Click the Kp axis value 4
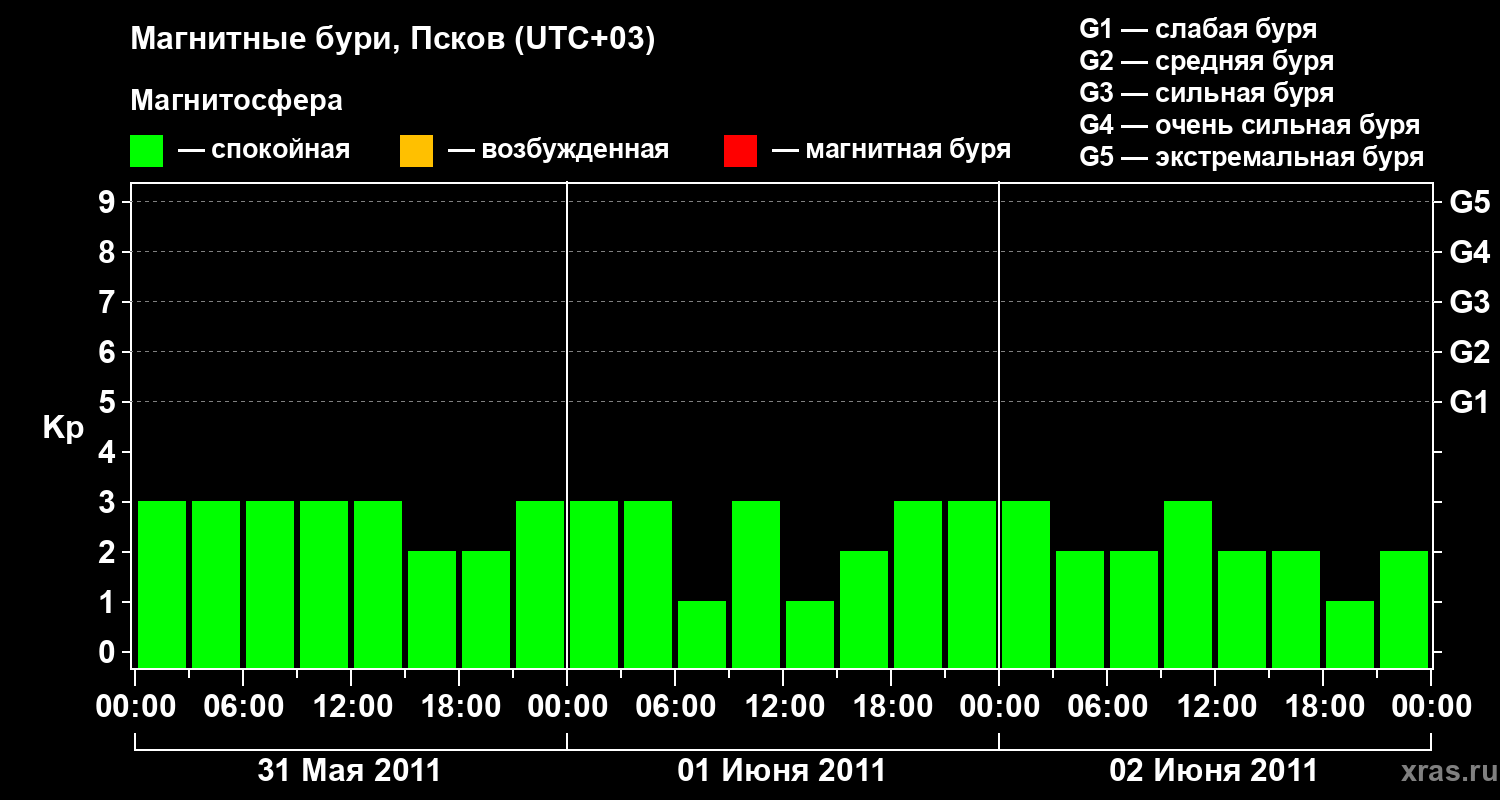1500x800 pixels. (108, 452)
